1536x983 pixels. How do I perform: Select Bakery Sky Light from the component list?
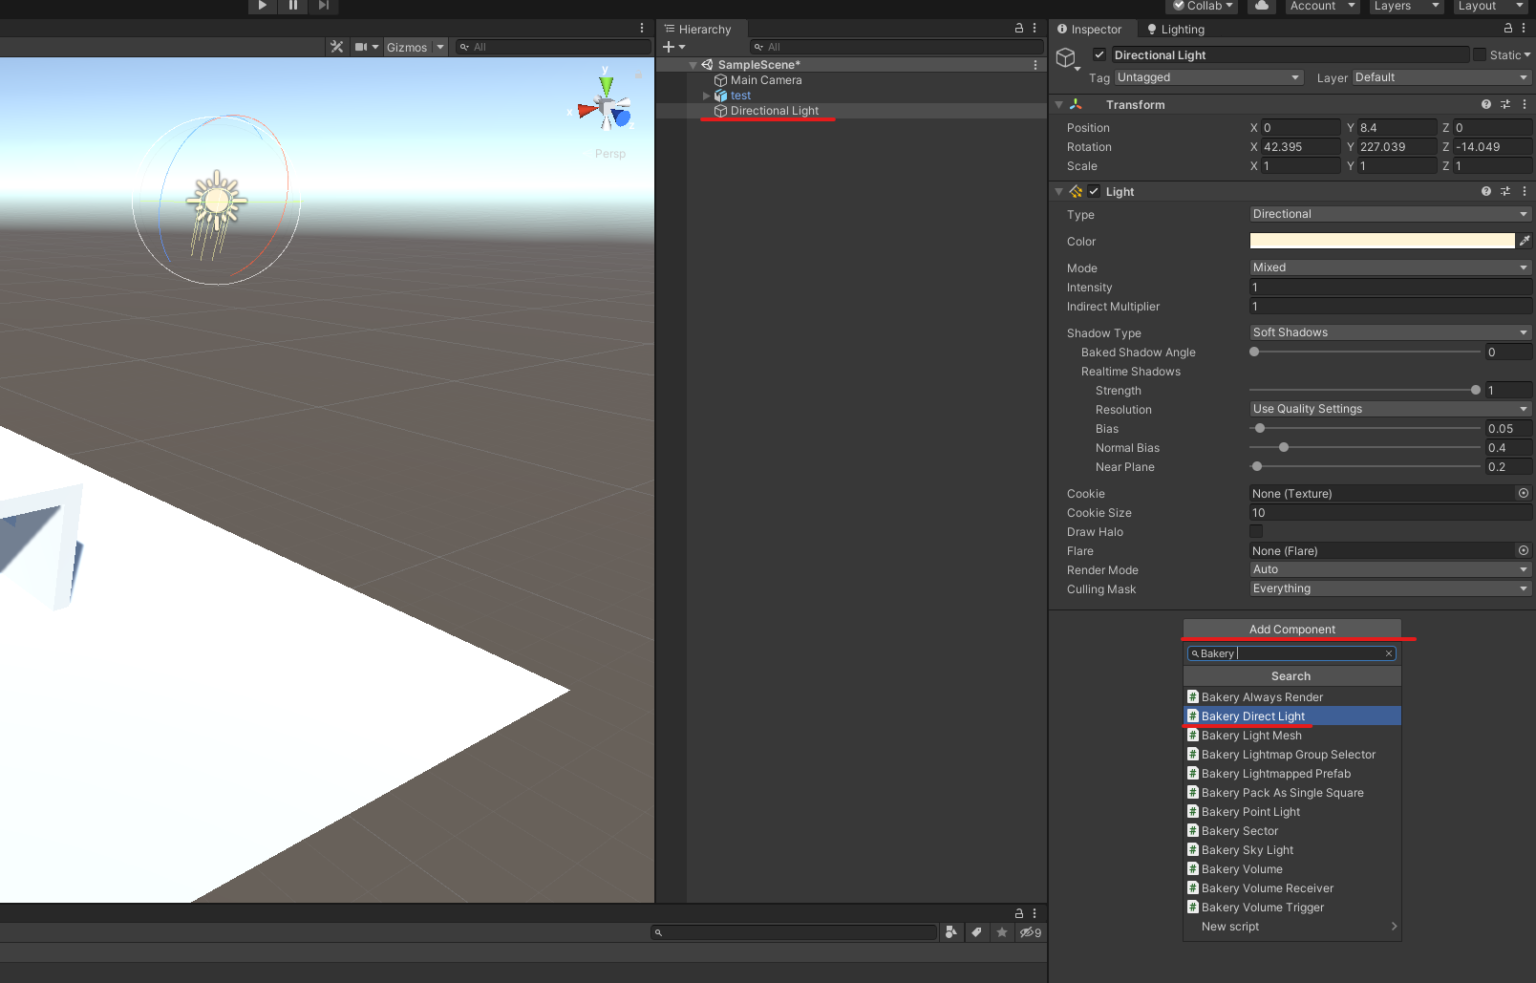pos(1247,849)
